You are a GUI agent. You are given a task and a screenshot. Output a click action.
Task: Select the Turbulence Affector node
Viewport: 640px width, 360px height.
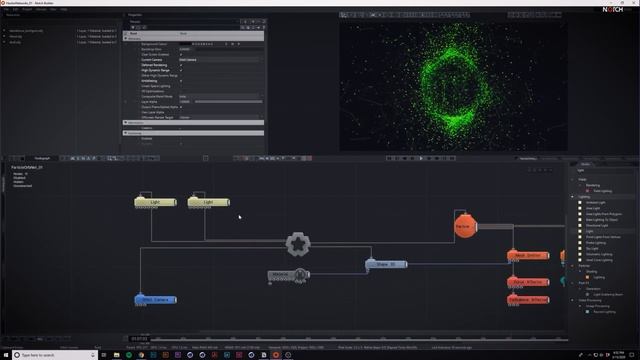(528, 300)
